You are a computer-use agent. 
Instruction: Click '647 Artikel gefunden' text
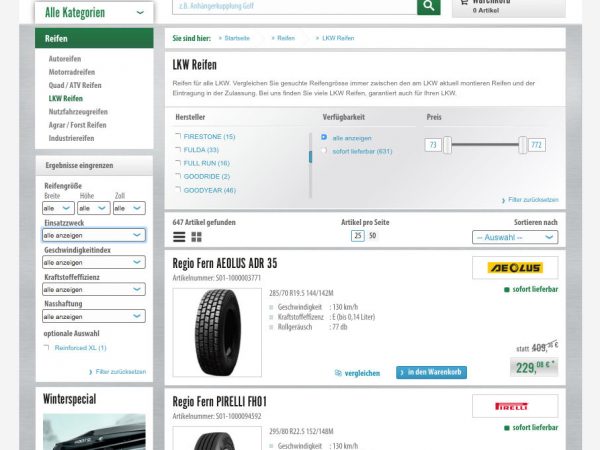coord(204,222)
